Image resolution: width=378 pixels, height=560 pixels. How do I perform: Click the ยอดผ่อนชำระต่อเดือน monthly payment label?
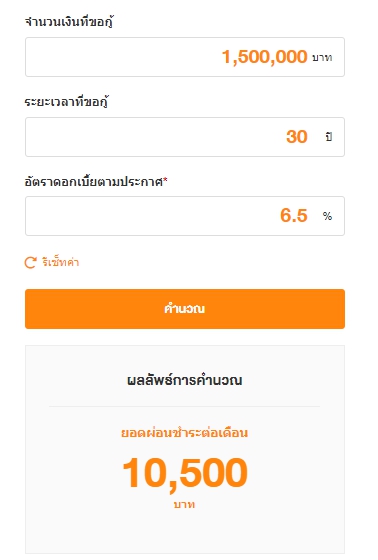[184, 433]
